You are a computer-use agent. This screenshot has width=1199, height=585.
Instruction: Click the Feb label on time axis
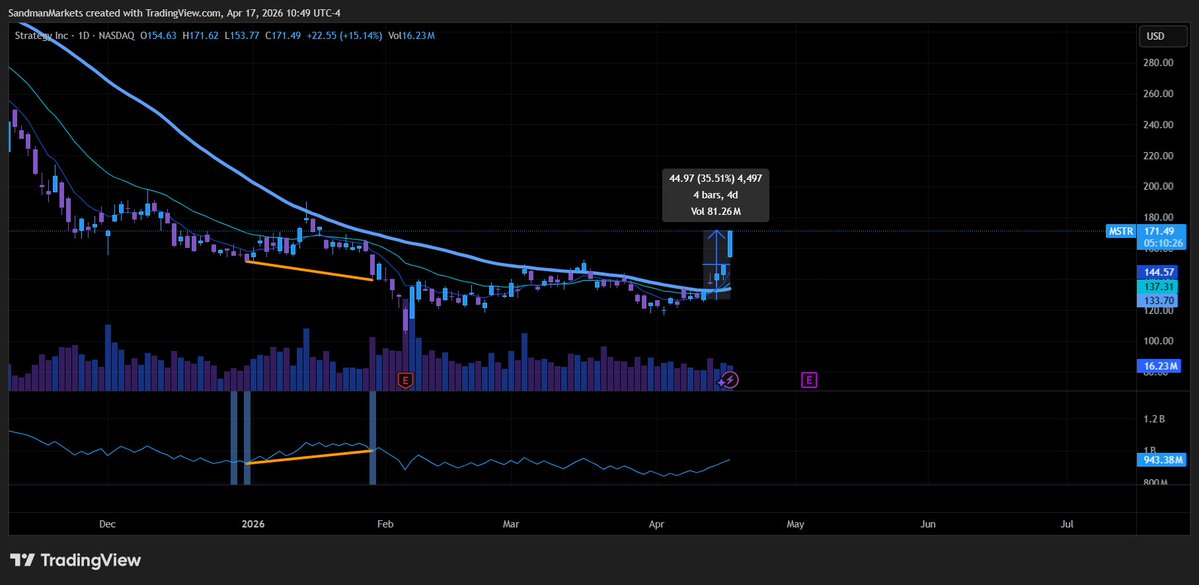click(x=386, y=523)
